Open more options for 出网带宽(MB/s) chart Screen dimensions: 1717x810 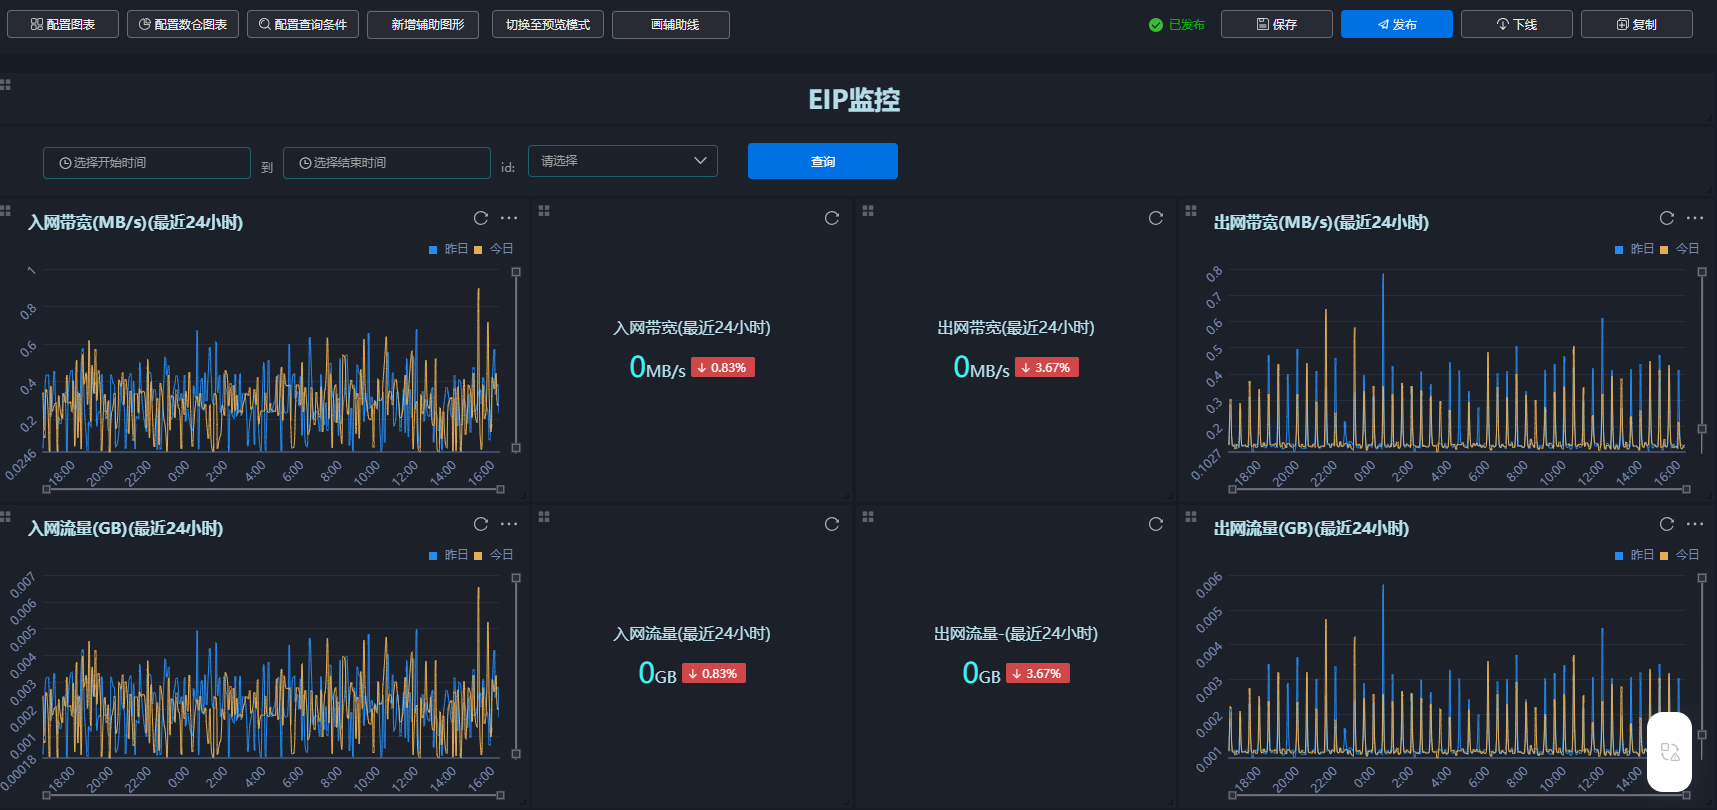click(x=1694, y=218)
